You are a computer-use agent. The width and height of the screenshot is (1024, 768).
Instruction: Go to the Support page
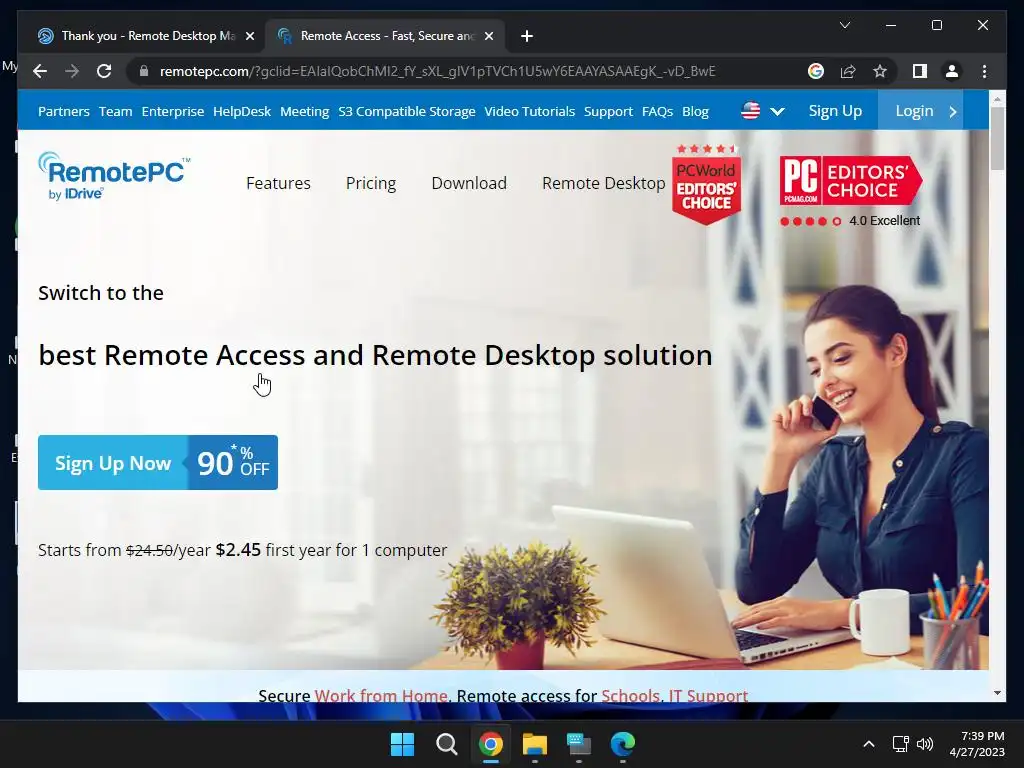608,112
